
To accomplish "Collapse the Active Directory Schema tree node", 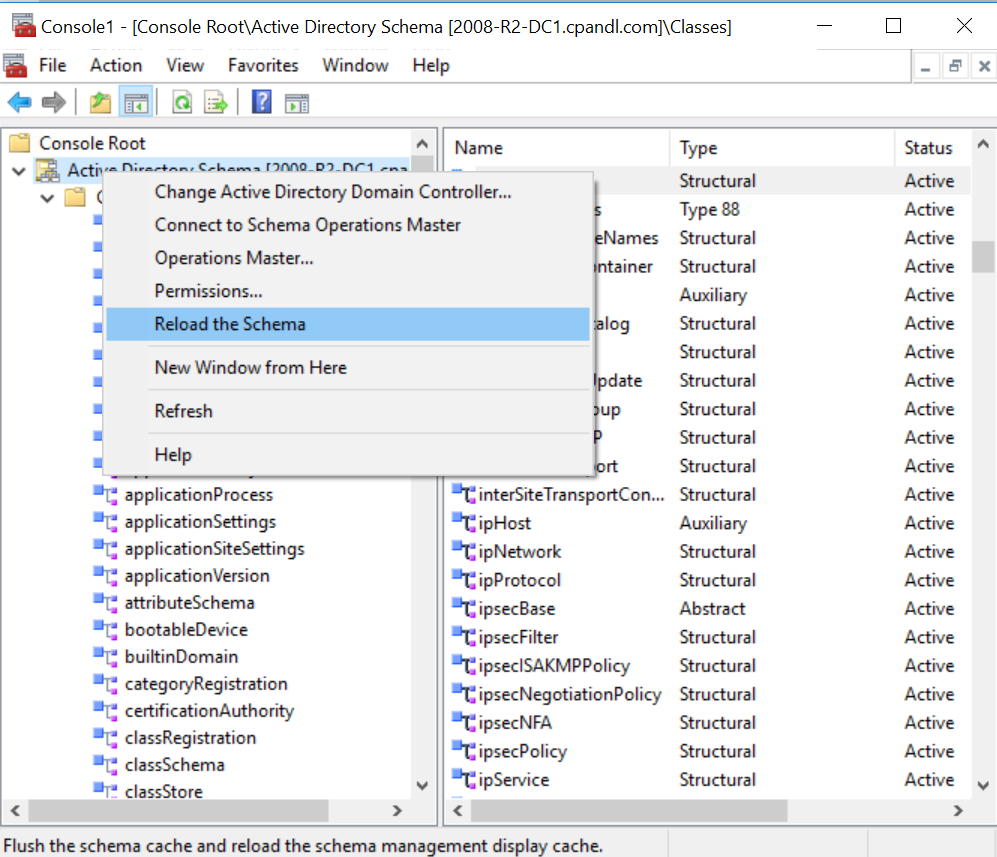I will 19,171.
